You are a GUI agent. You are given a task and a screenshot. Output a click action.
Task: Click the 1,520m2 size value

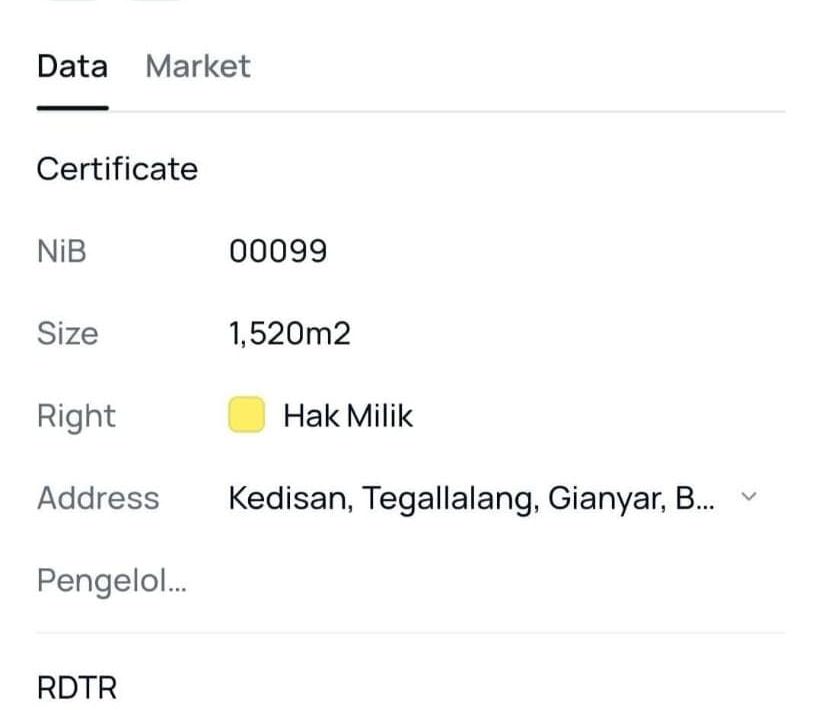click(290, 333)
